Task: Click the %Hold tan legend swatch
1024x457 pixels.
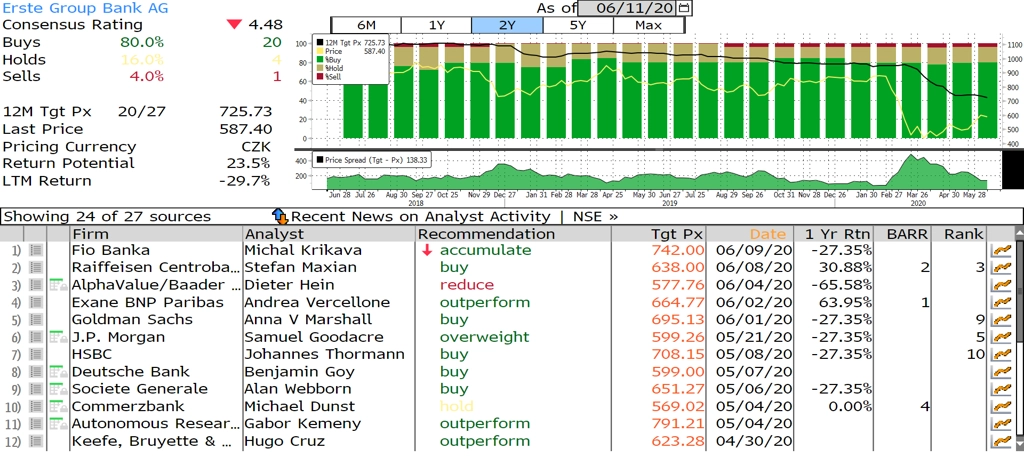Action: pos(320,68)
